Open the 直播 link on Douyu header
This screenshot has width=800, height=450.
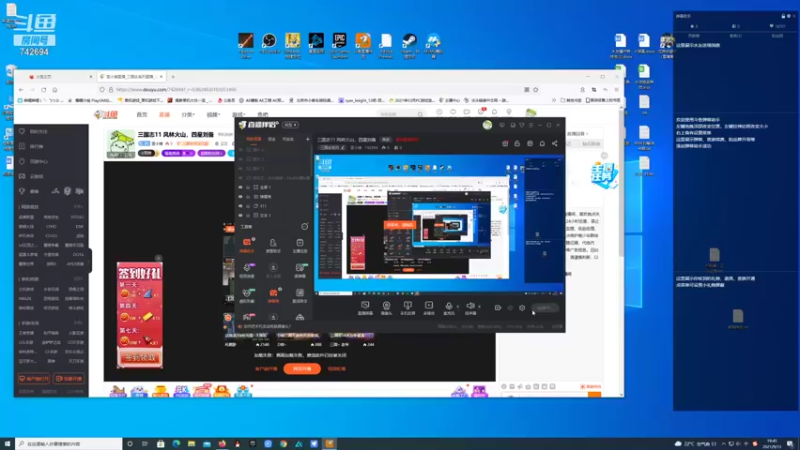tap(164, 115)
